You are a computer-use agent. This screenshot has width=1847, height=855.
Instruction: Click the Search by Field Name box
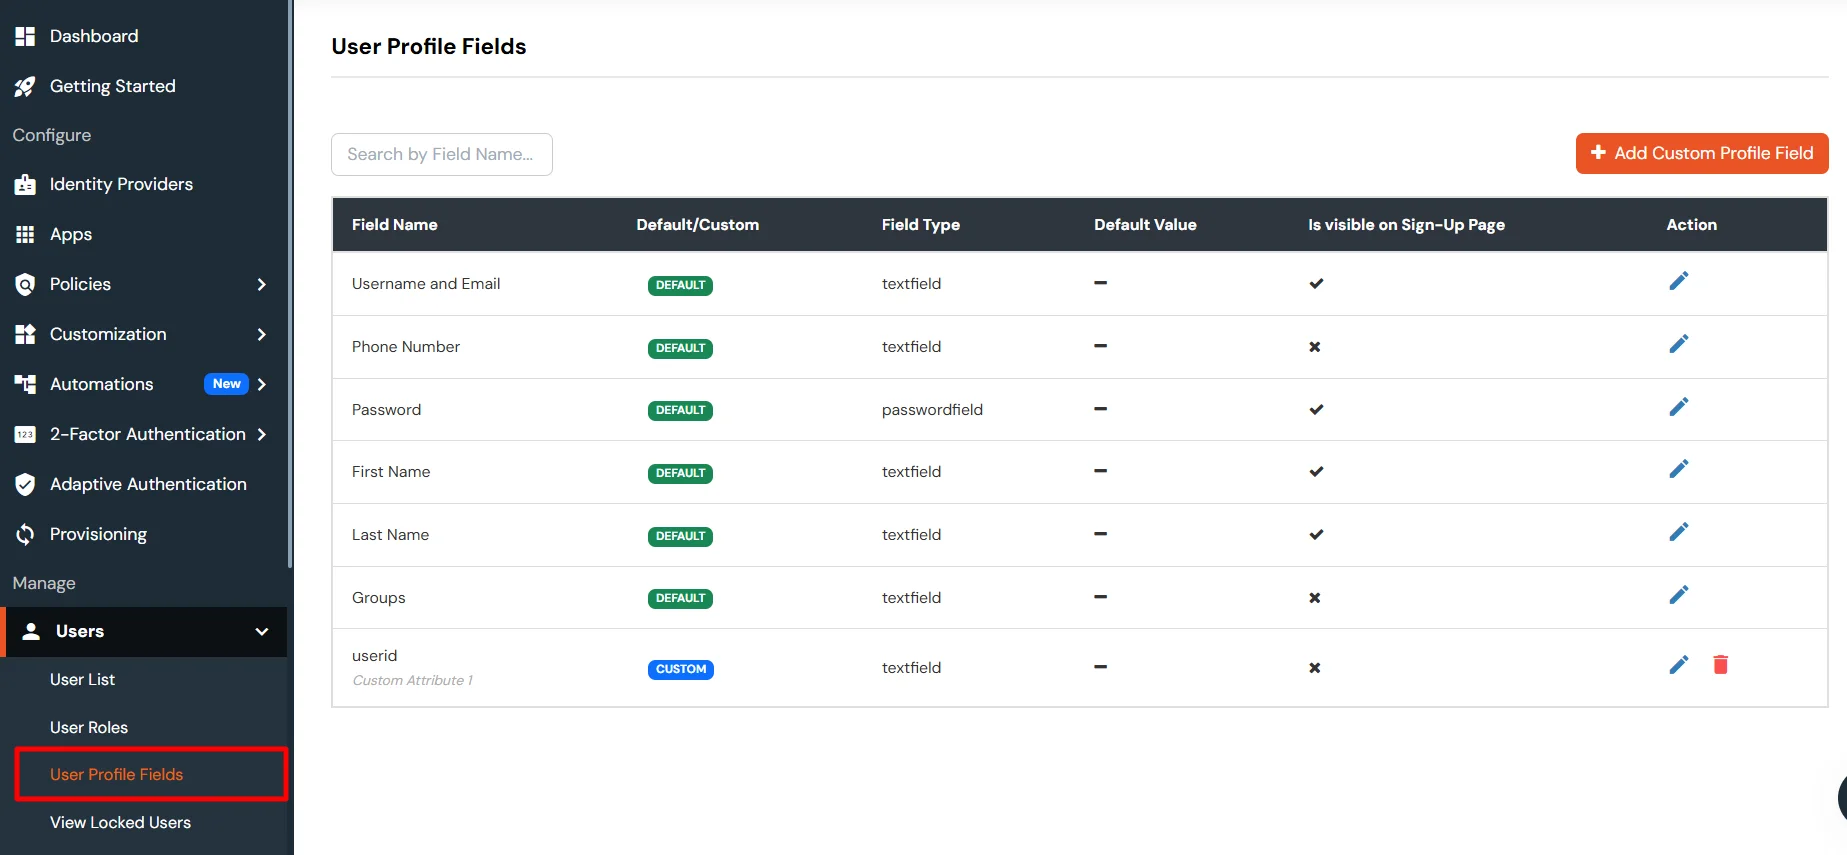[x=442, y=154]
